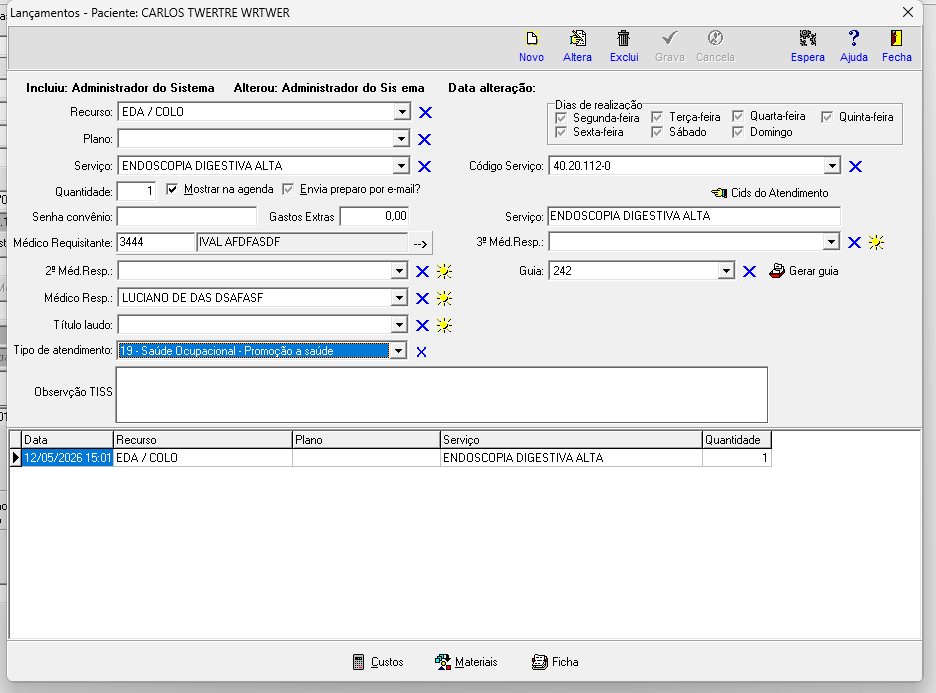The height and width of the screenshot is (693, 936).
Task: Click the Observção TISS text area
Action: (x=442, y=395)
